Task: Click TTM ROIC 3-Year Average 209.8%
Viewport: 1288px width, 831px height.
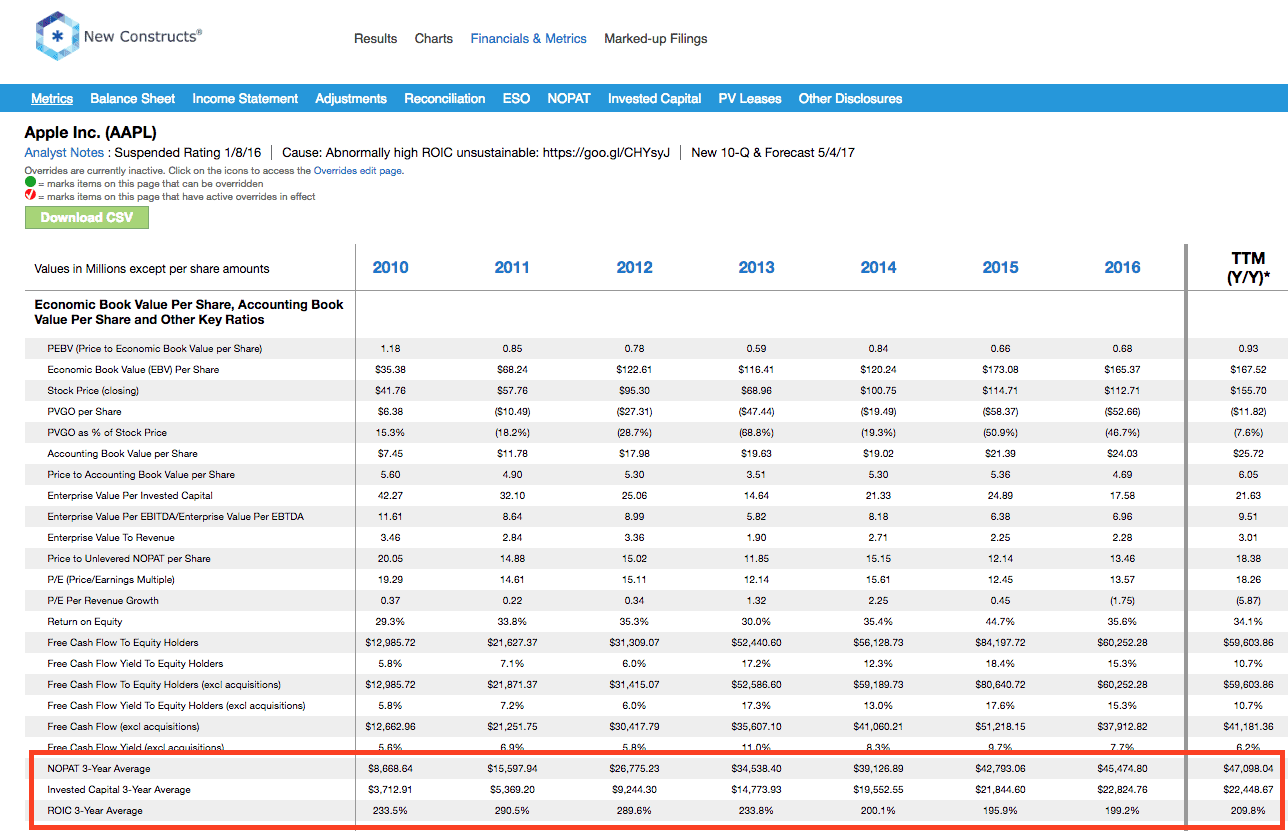Action: tap(1247, 811)
